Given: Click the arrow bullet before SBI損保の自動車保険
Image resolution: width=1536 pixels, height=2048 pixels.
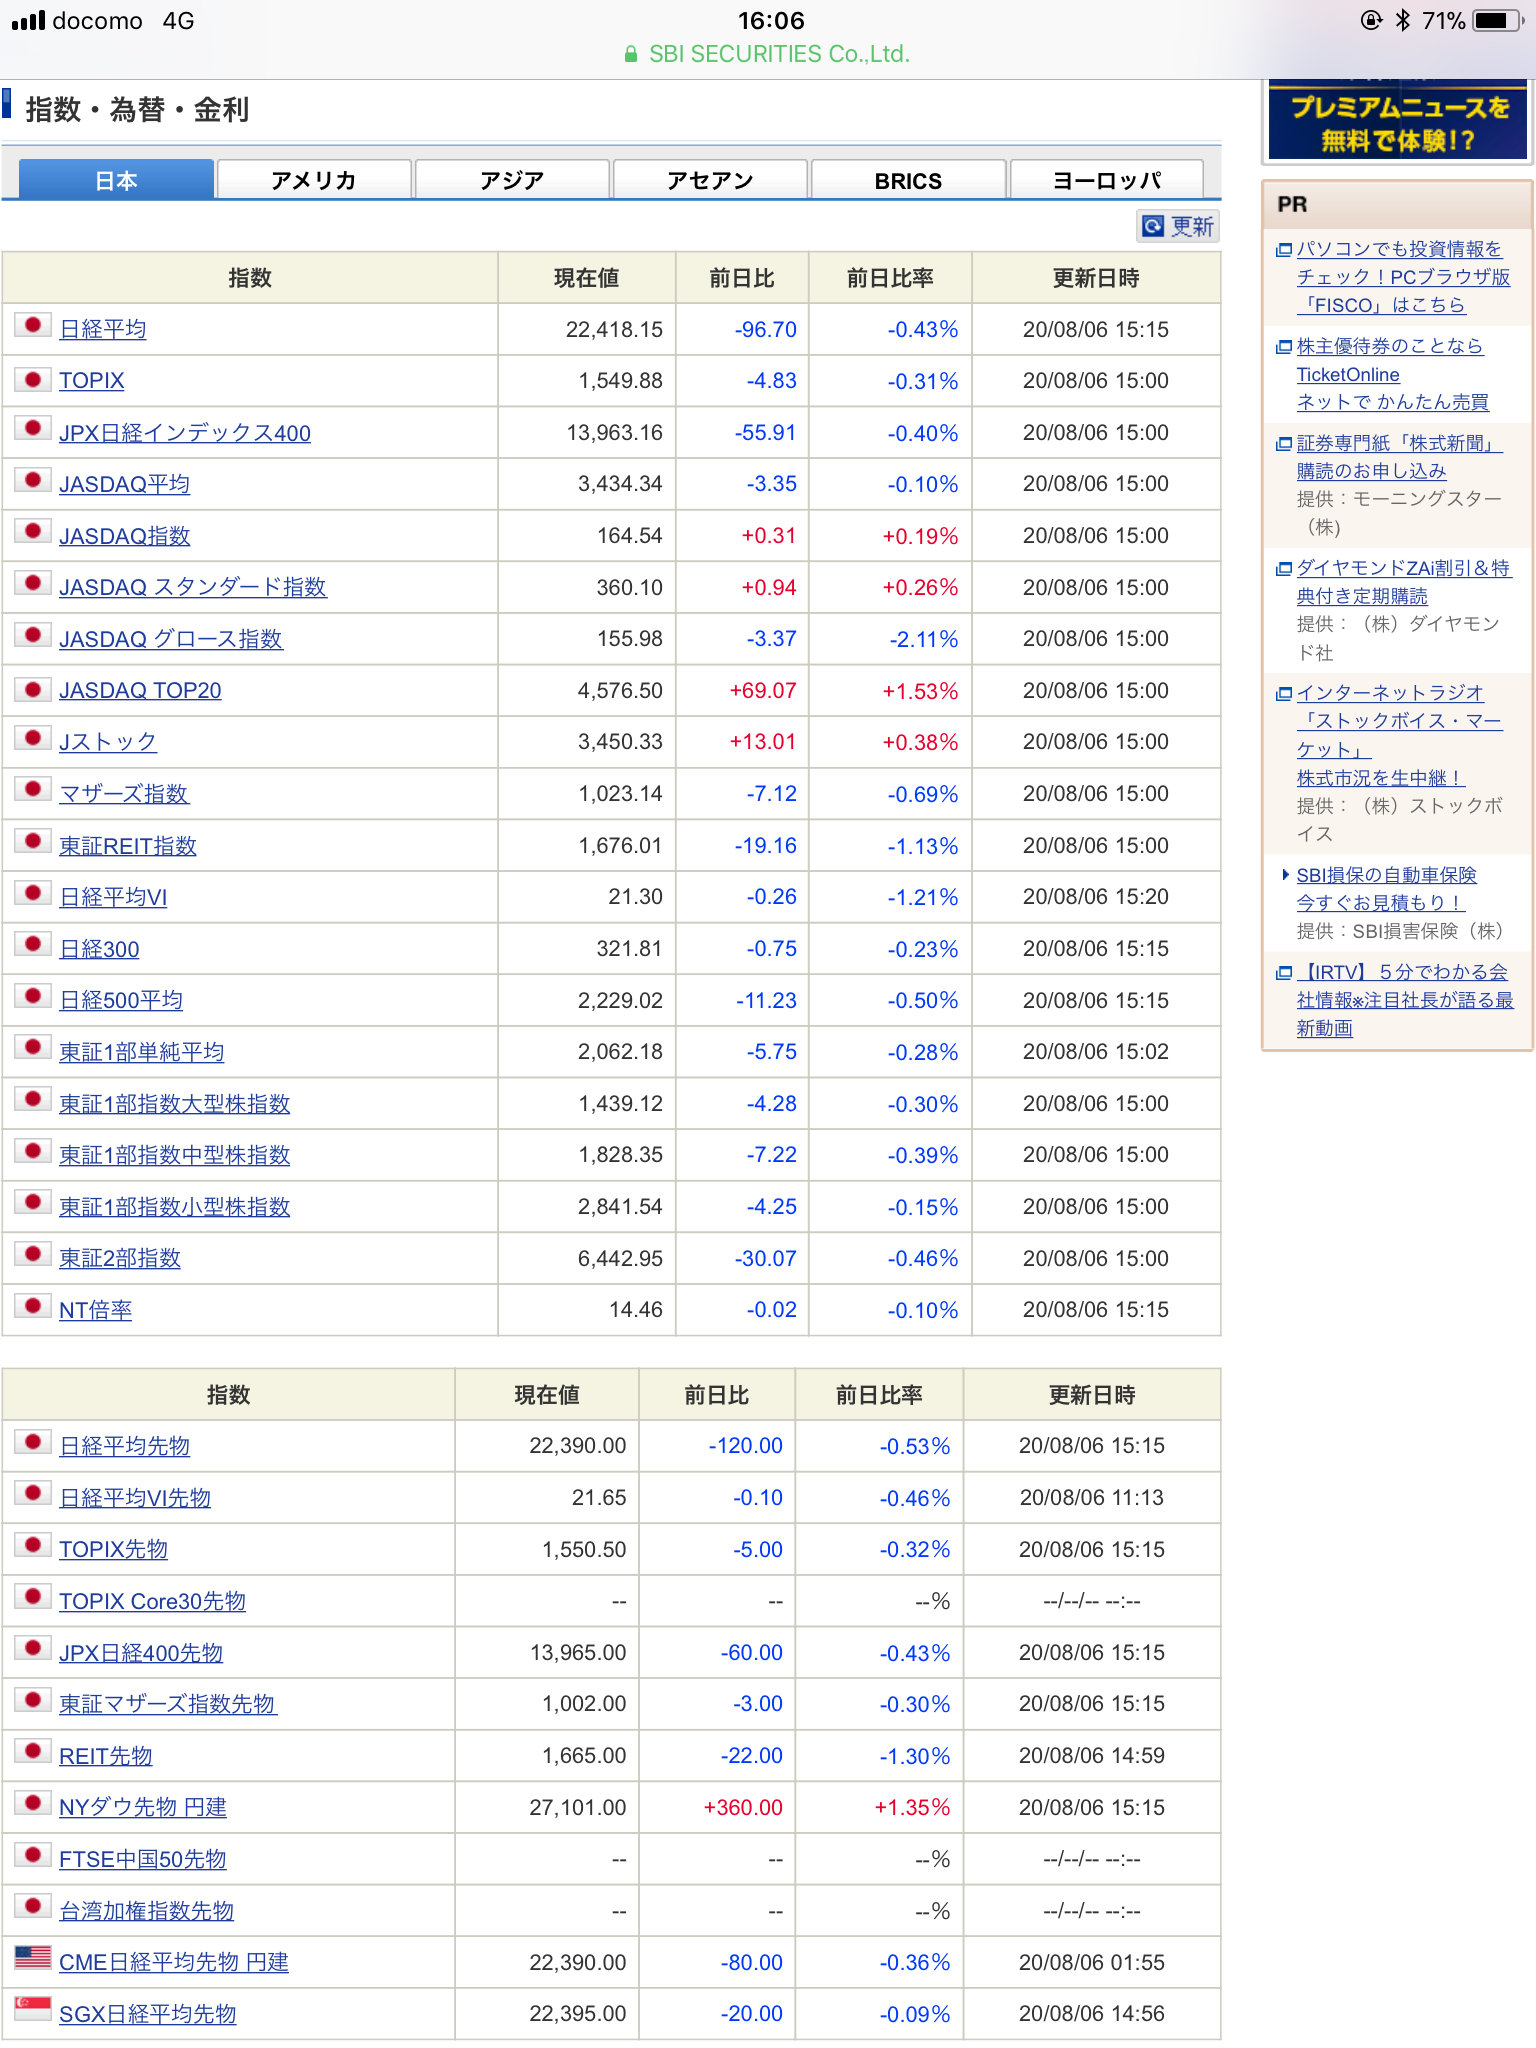Looking at the screenshot, I should coord(1286,875).
